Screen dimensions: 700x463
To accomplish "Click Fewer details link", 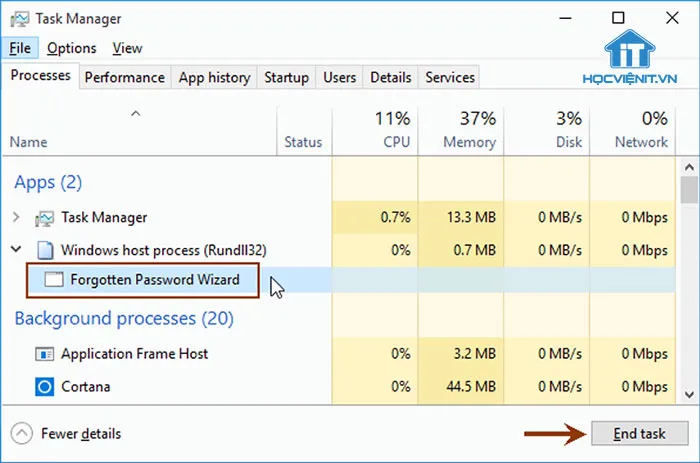I will click(x=81, y=434).
